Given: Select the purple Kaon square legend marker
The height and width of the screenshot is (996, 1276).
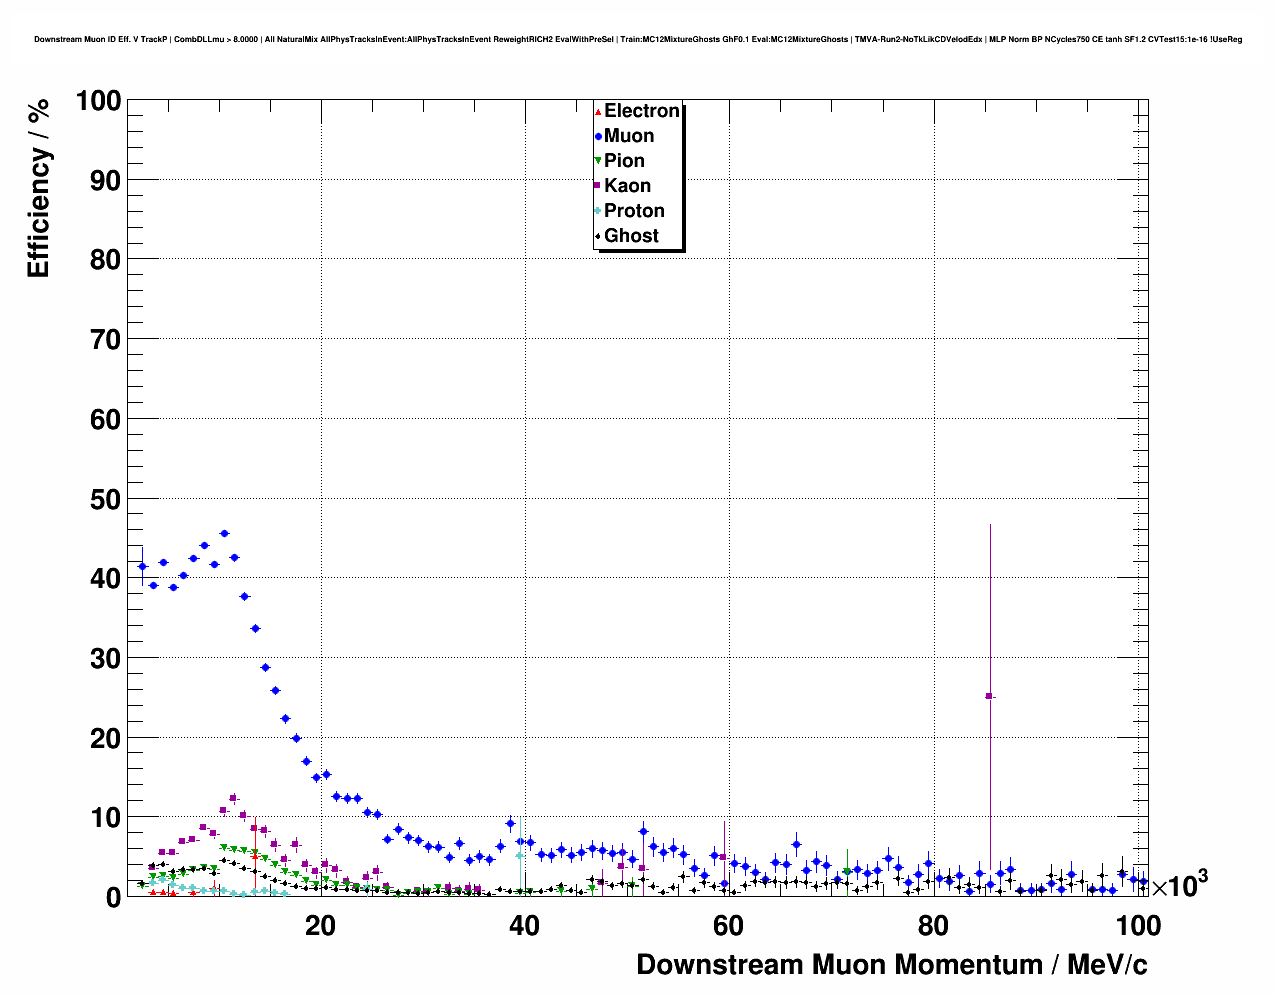Looking at the screenshot, I should [x=598, y=186].
